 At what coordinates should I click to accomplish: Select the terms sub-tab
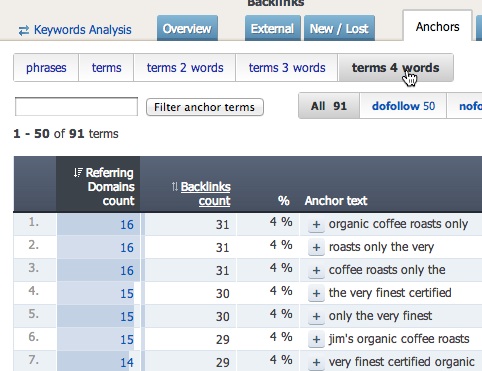pyautogui.click(x=106, y=68)
